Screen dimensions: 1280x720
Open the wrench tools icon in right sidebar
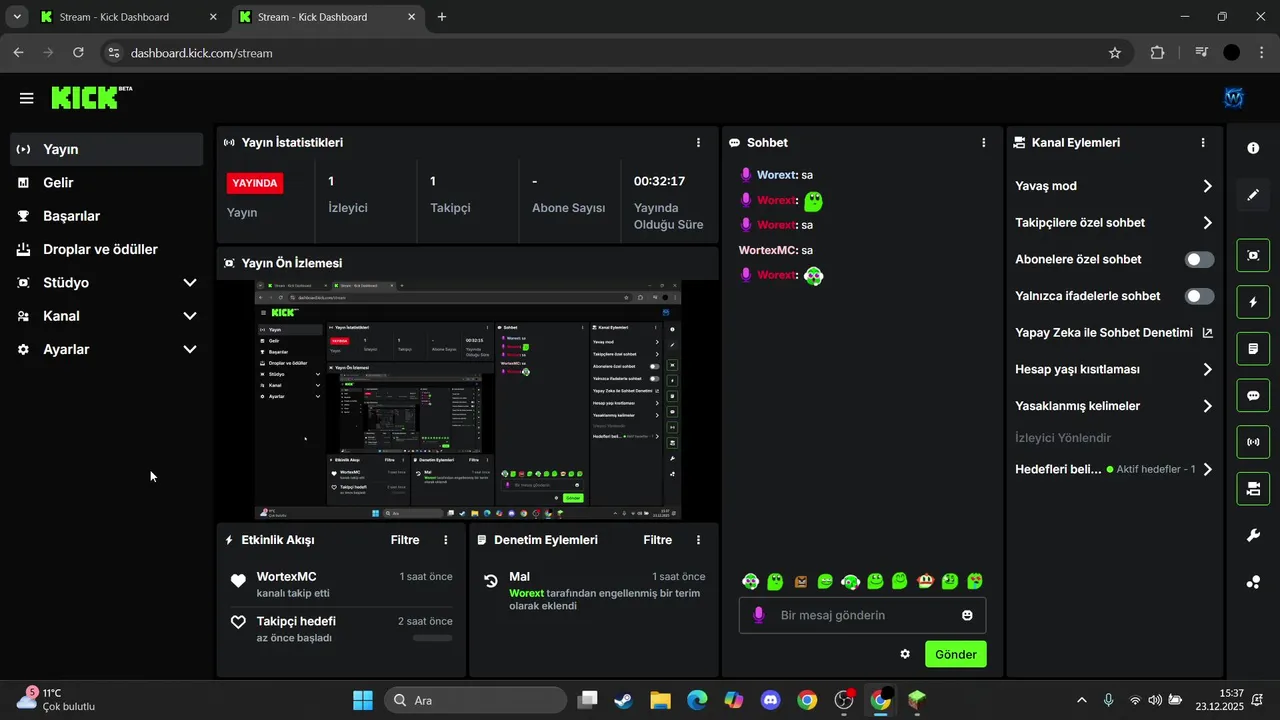tap(1253, 536)
